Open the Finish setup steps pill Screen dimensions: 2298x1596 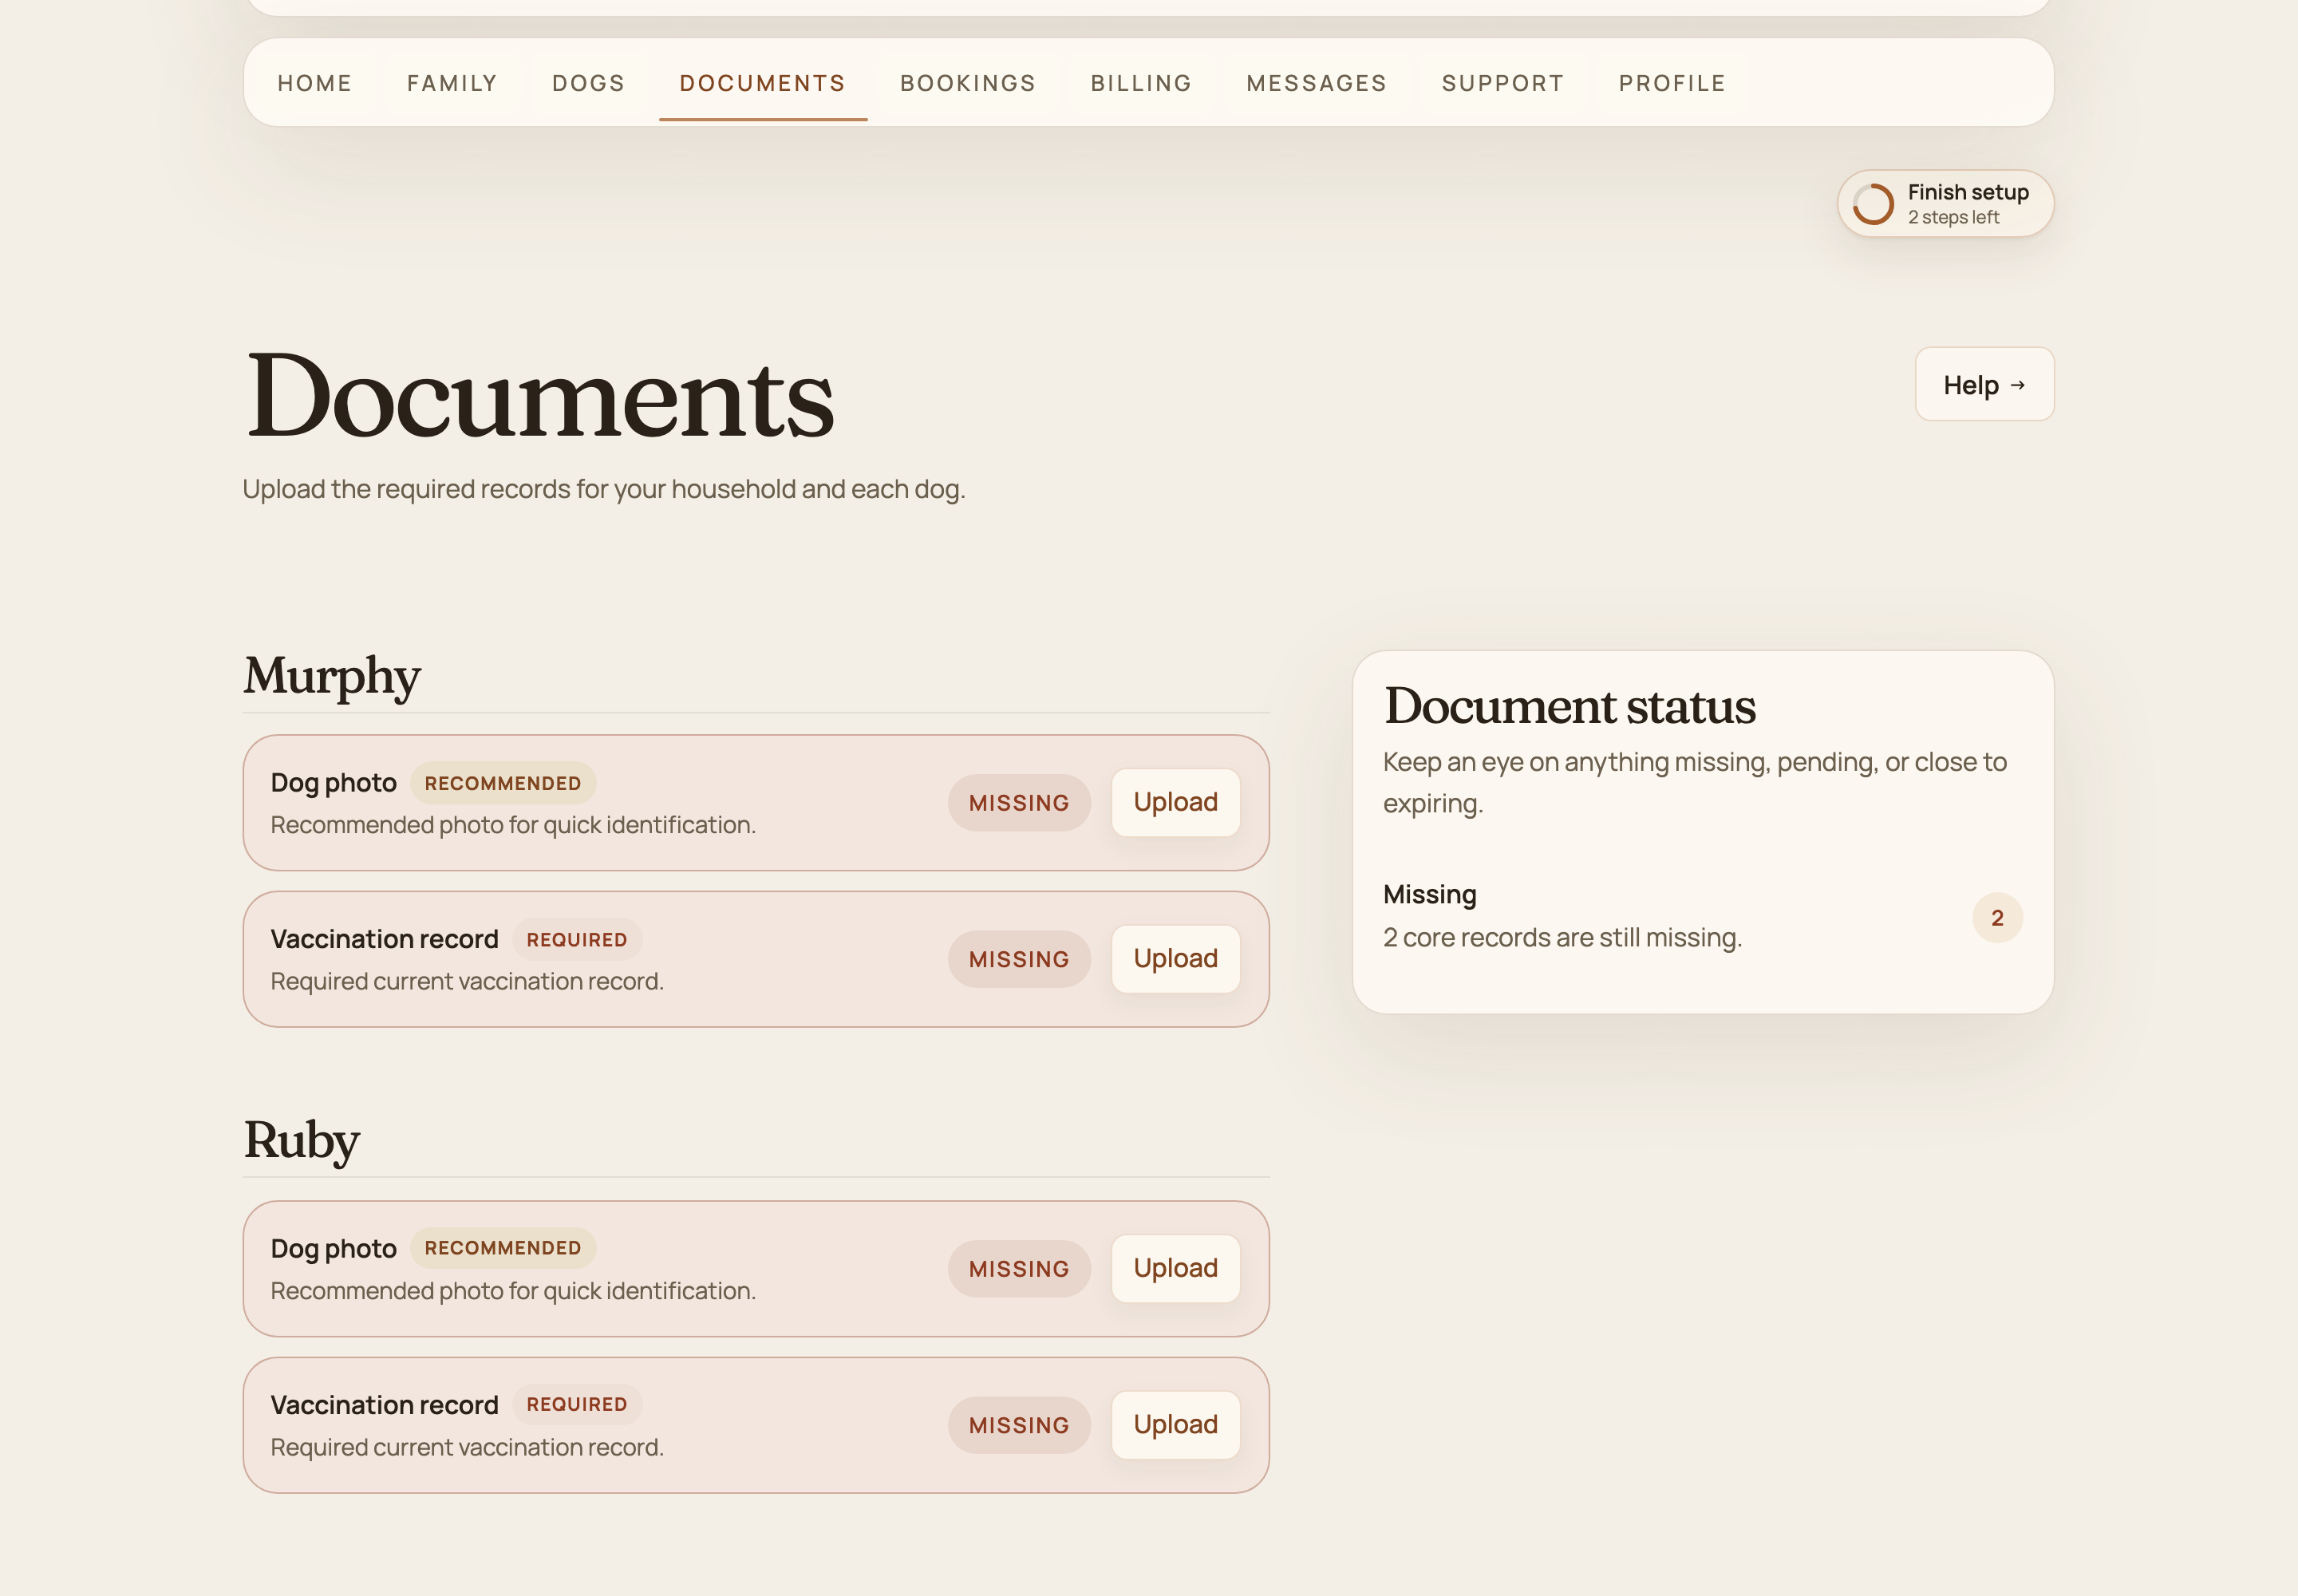pyautogui.click(x=1945, y=204)
